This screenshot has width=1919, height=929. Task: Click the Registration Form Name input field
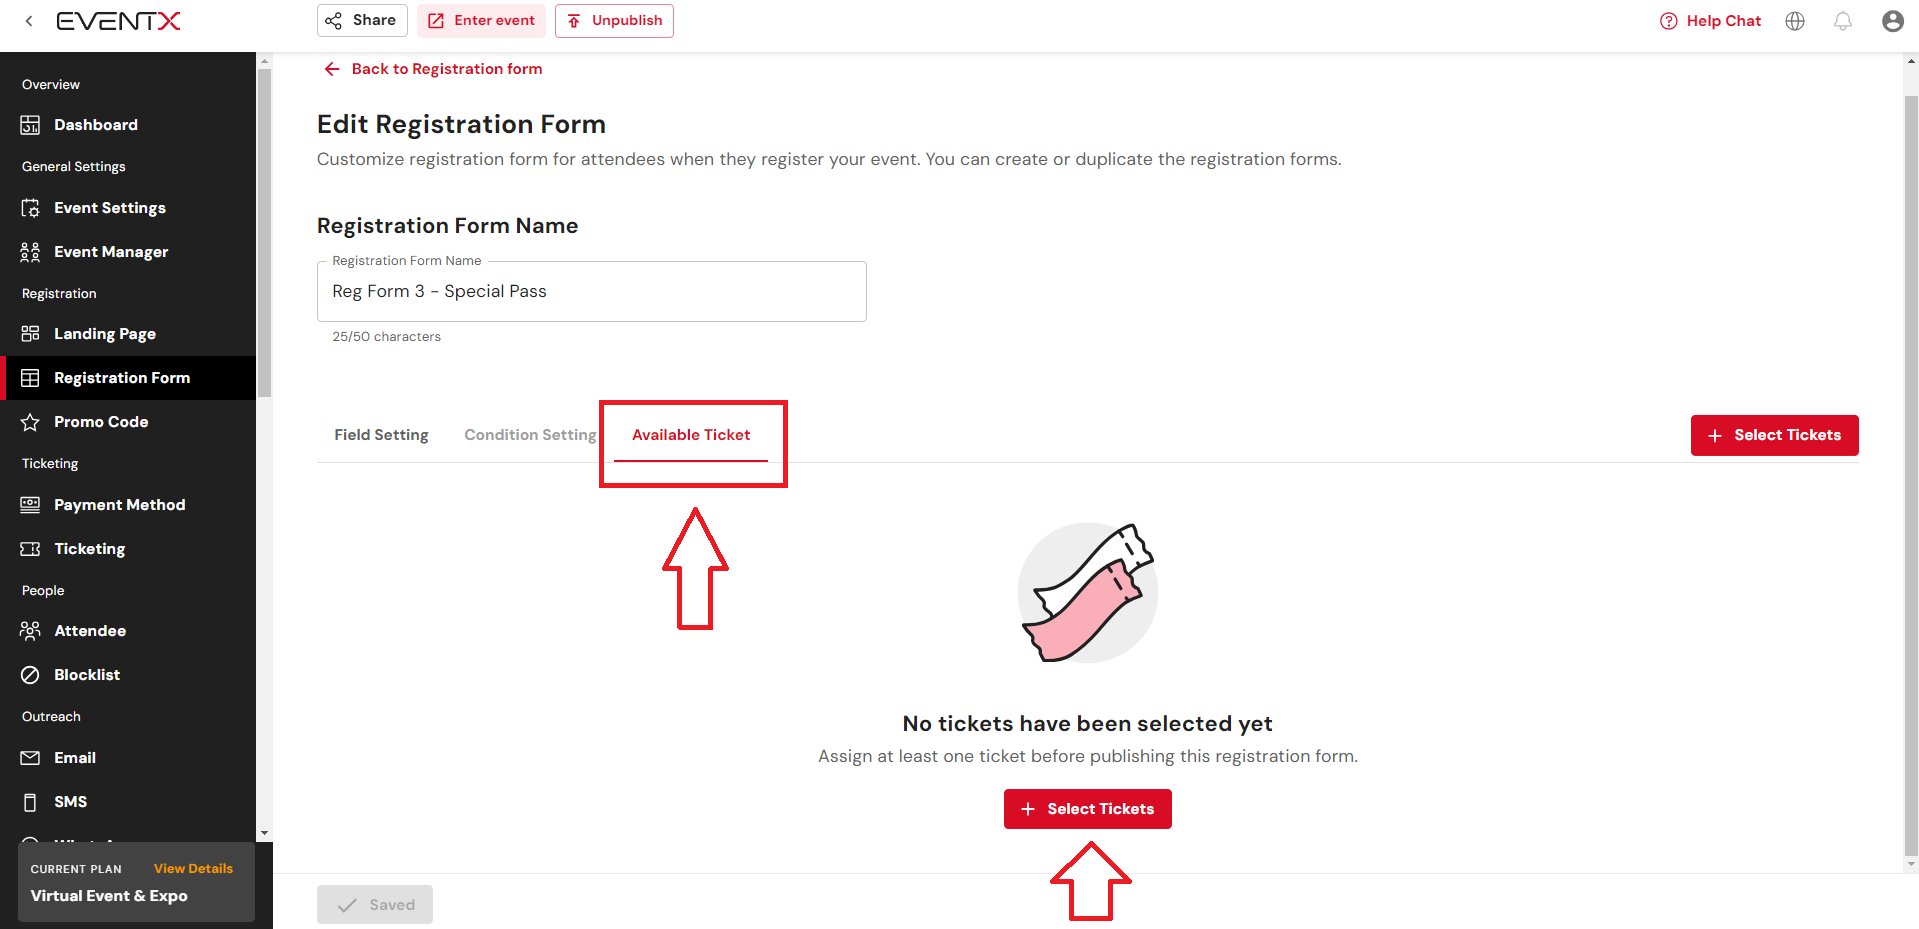tap(592, 291)
